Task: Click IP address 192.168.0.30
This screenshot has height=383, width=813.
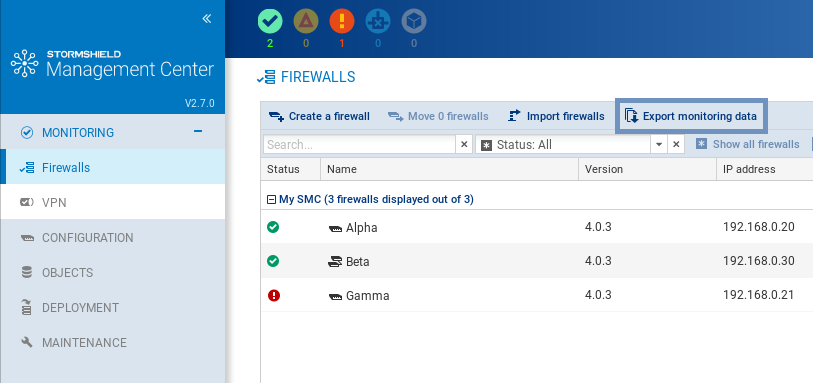Action: click(759, 261)
